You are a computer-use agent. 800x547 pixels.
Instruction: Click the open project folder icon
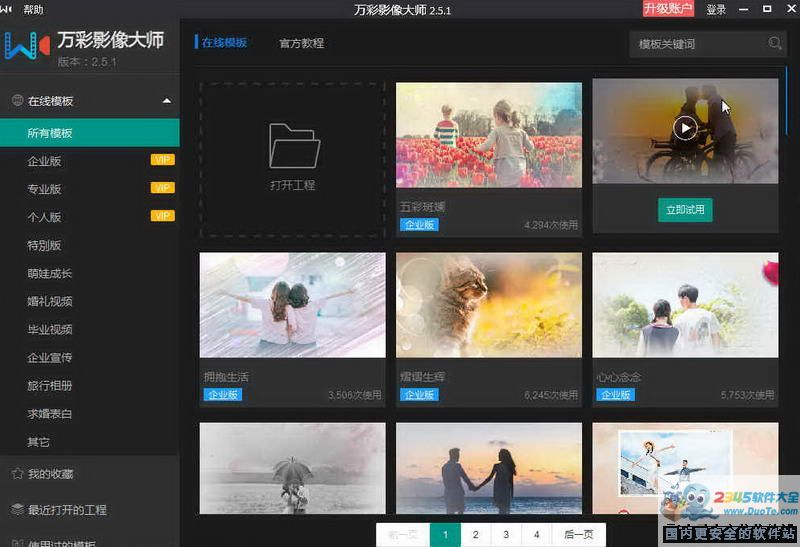click(x=294, y=146)
